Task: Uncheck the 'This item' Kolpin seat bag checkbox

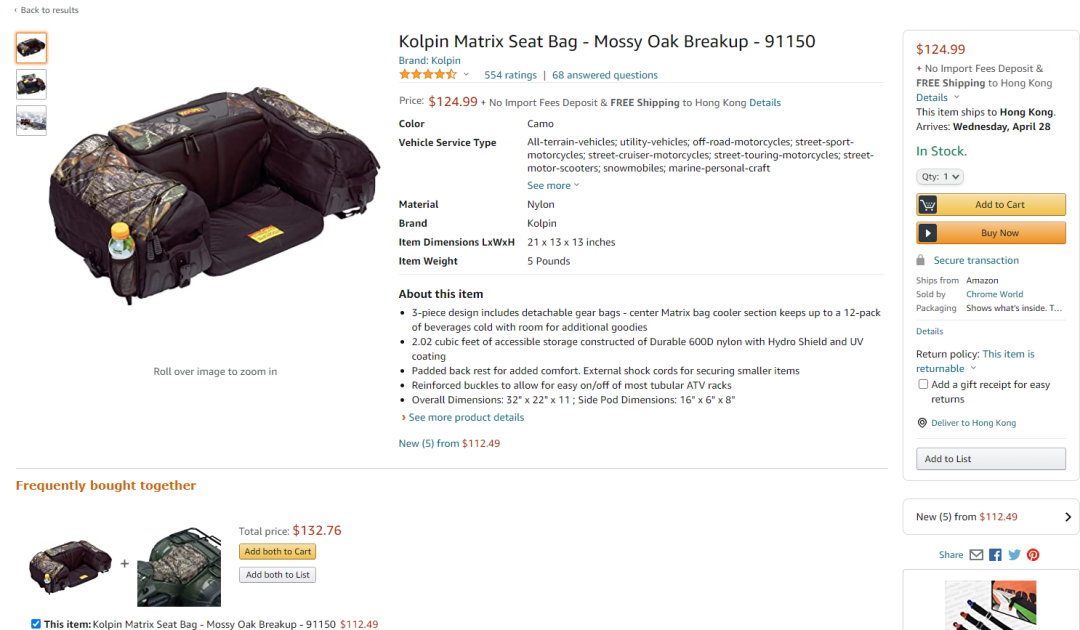Action: click(36, 624)
